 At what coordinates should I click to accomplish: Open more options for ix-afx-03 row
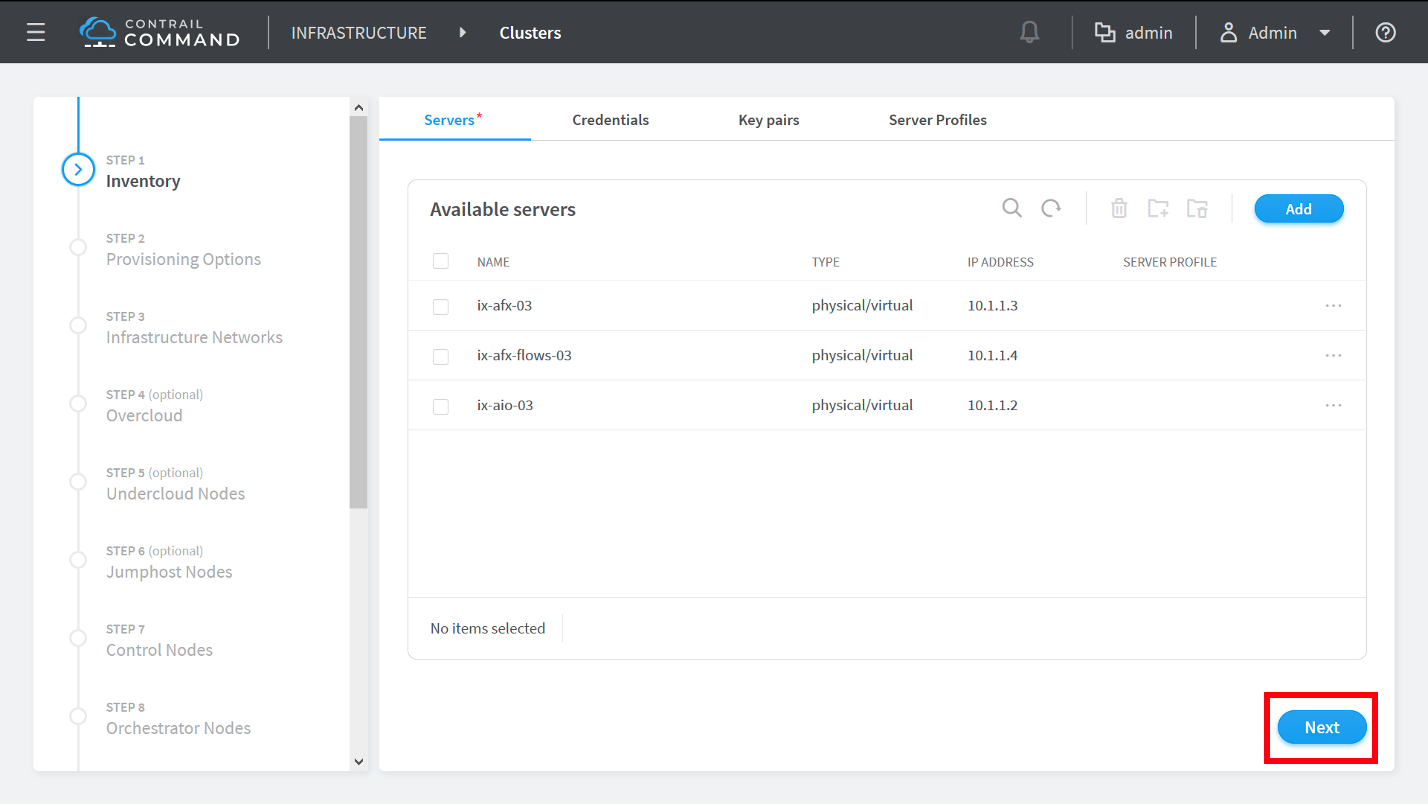1333,306
